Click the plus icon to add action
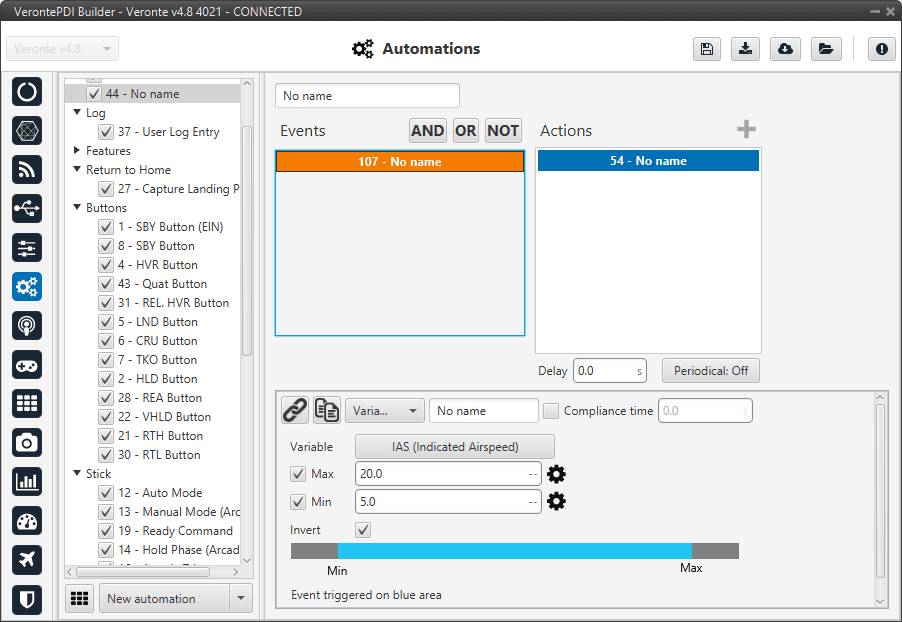 pos(746,130)
